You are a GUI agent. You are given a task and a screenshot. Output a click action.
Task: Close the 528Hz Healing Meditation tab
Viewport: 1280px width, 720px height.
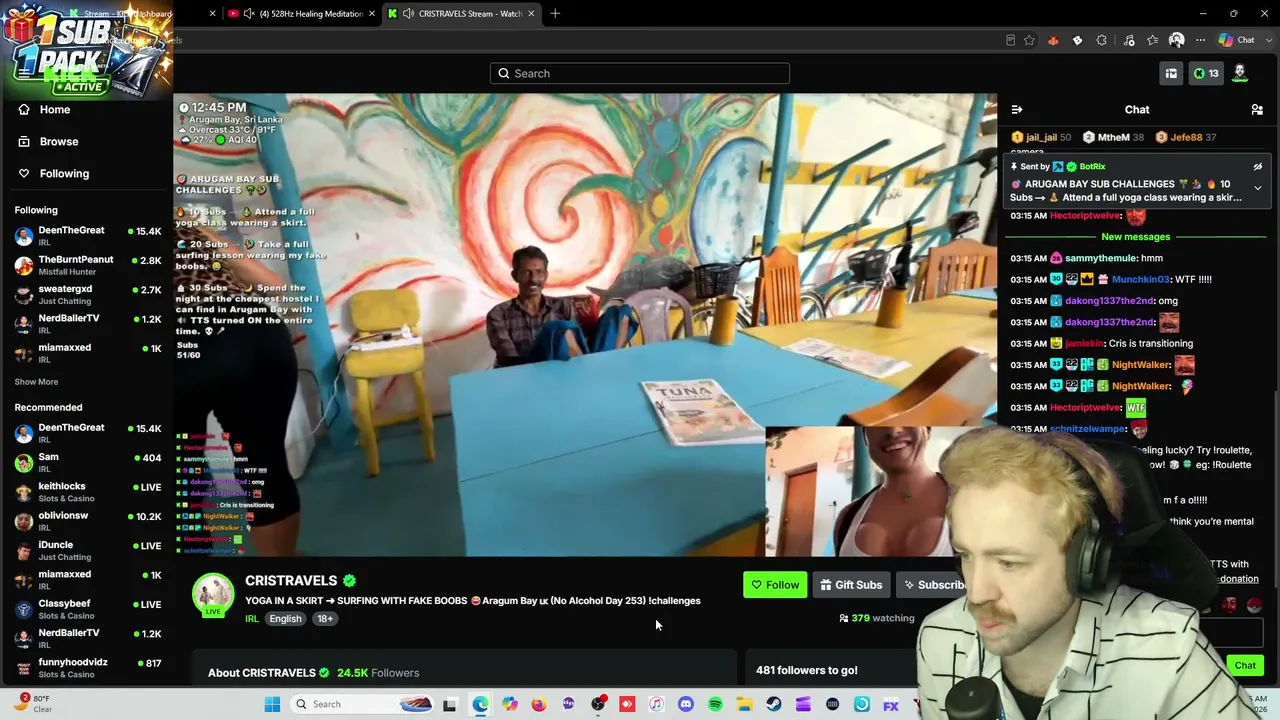[x=371, y=14]
